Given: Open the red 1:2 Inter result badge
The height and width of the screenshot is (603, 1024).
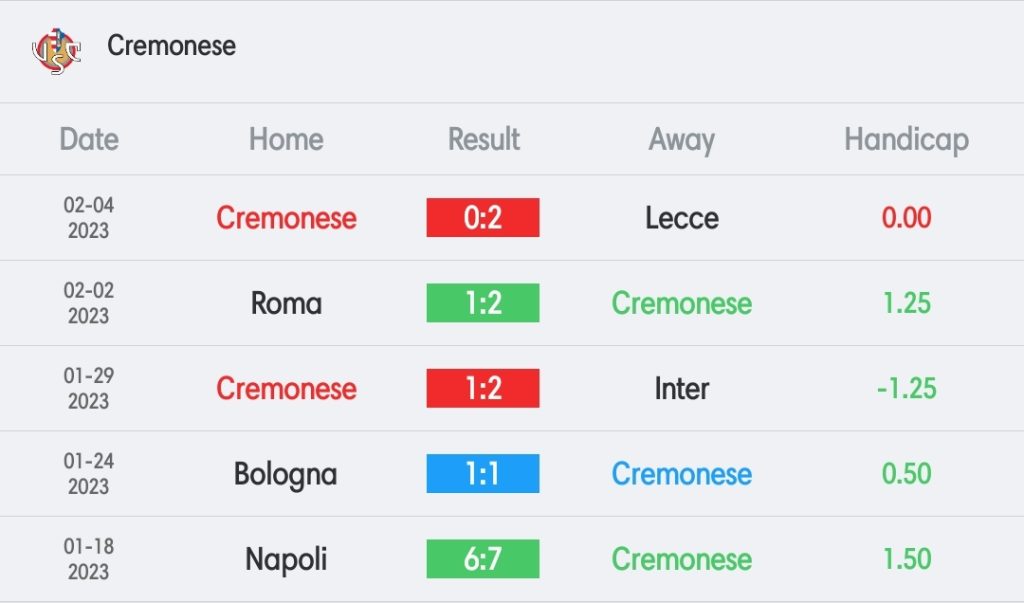Looking at the screenshot, I should point(483,388).
